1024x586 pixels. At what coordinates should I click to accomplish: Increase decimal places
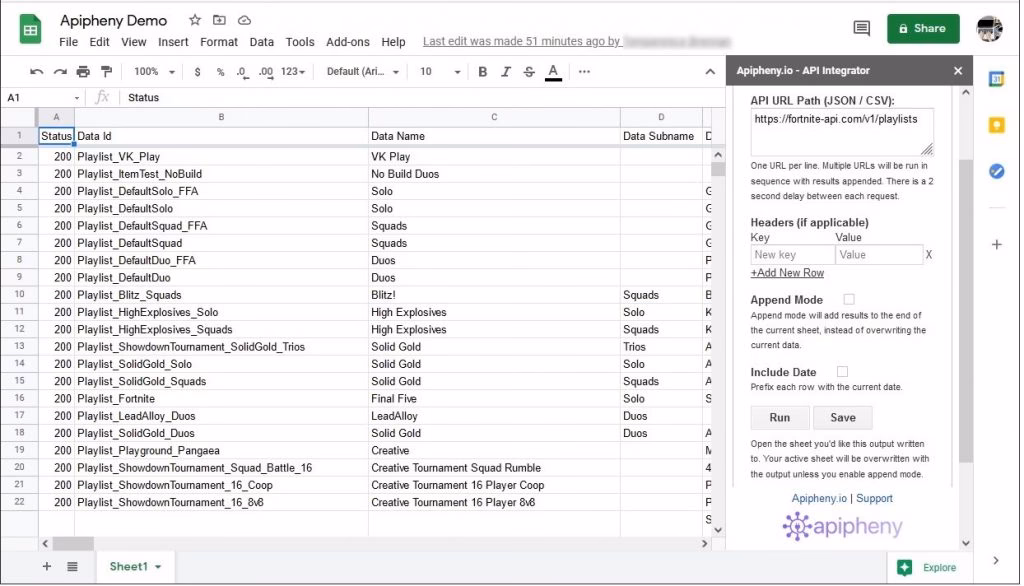[266, 72]
